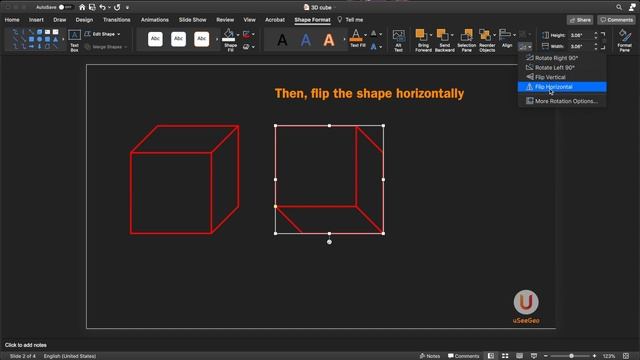640x360 pixels.
Task: Click the first Abc shape style
Action: click(155, 39)
